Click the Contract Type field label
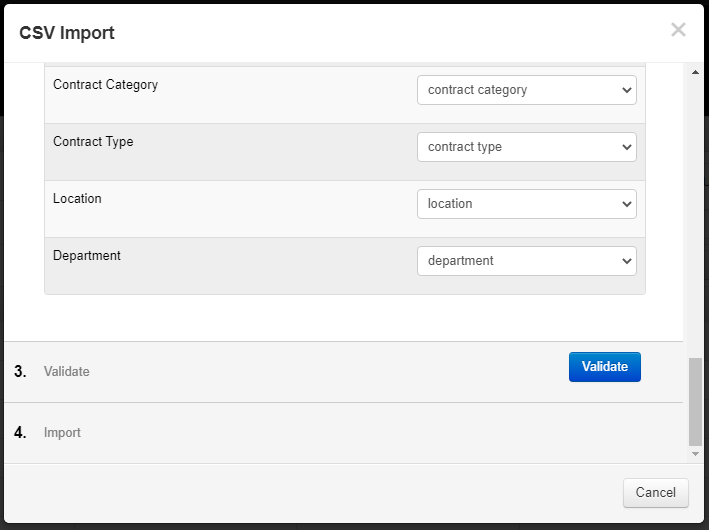The width and height of the screenshot is (709, 530). [x=93, y=142]
